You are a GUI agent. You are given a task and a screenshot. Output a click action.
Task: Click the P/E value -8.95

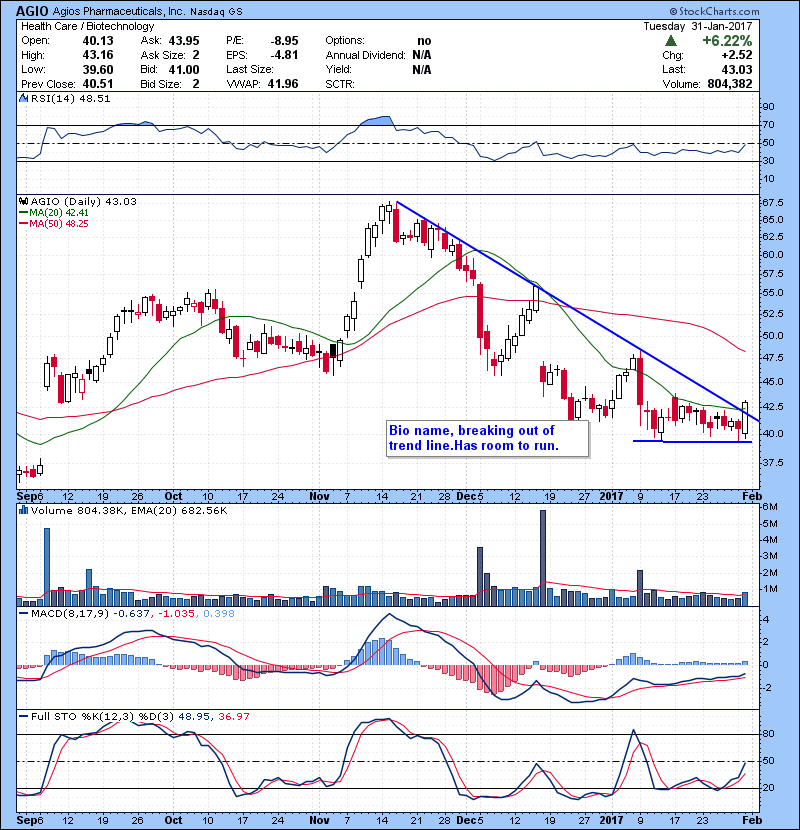[284, 41]
